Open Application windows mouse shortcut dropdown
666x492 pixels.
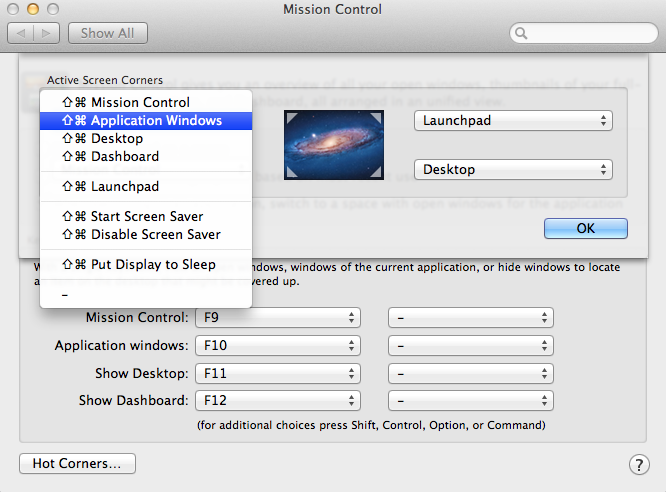pyautogui.click(x=471, y=345)
